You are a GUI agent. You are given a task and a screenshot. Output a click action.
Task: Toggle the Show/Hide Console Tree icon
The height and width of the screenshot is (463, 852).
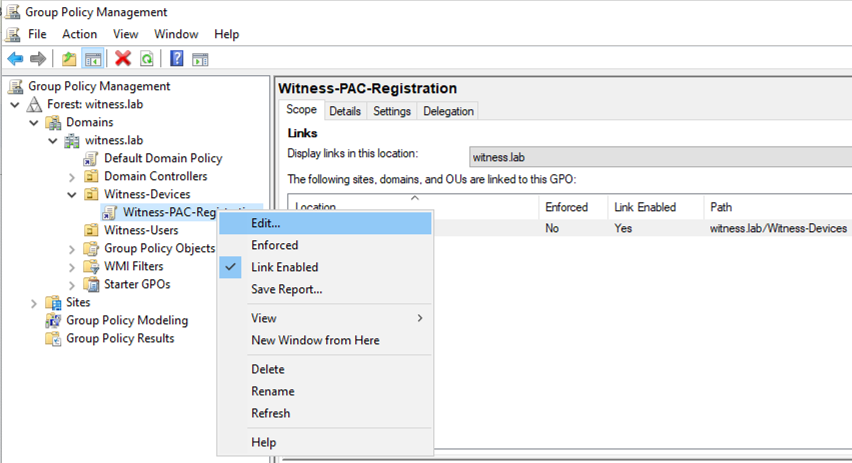[x=93, y=59]
